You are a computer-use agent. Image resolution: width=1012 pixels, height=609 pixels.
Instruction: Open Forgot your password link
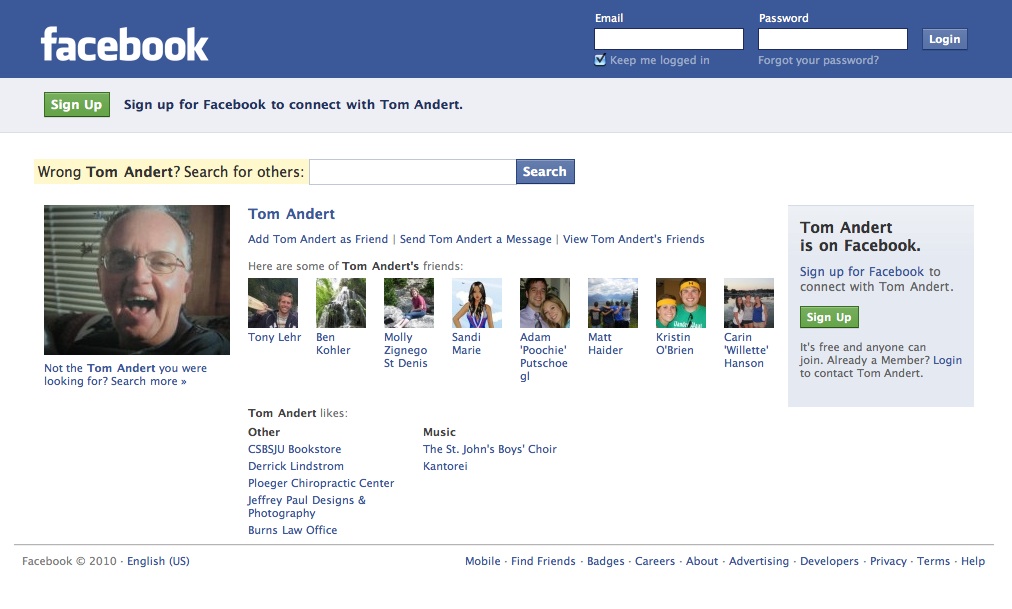[818, 60]
